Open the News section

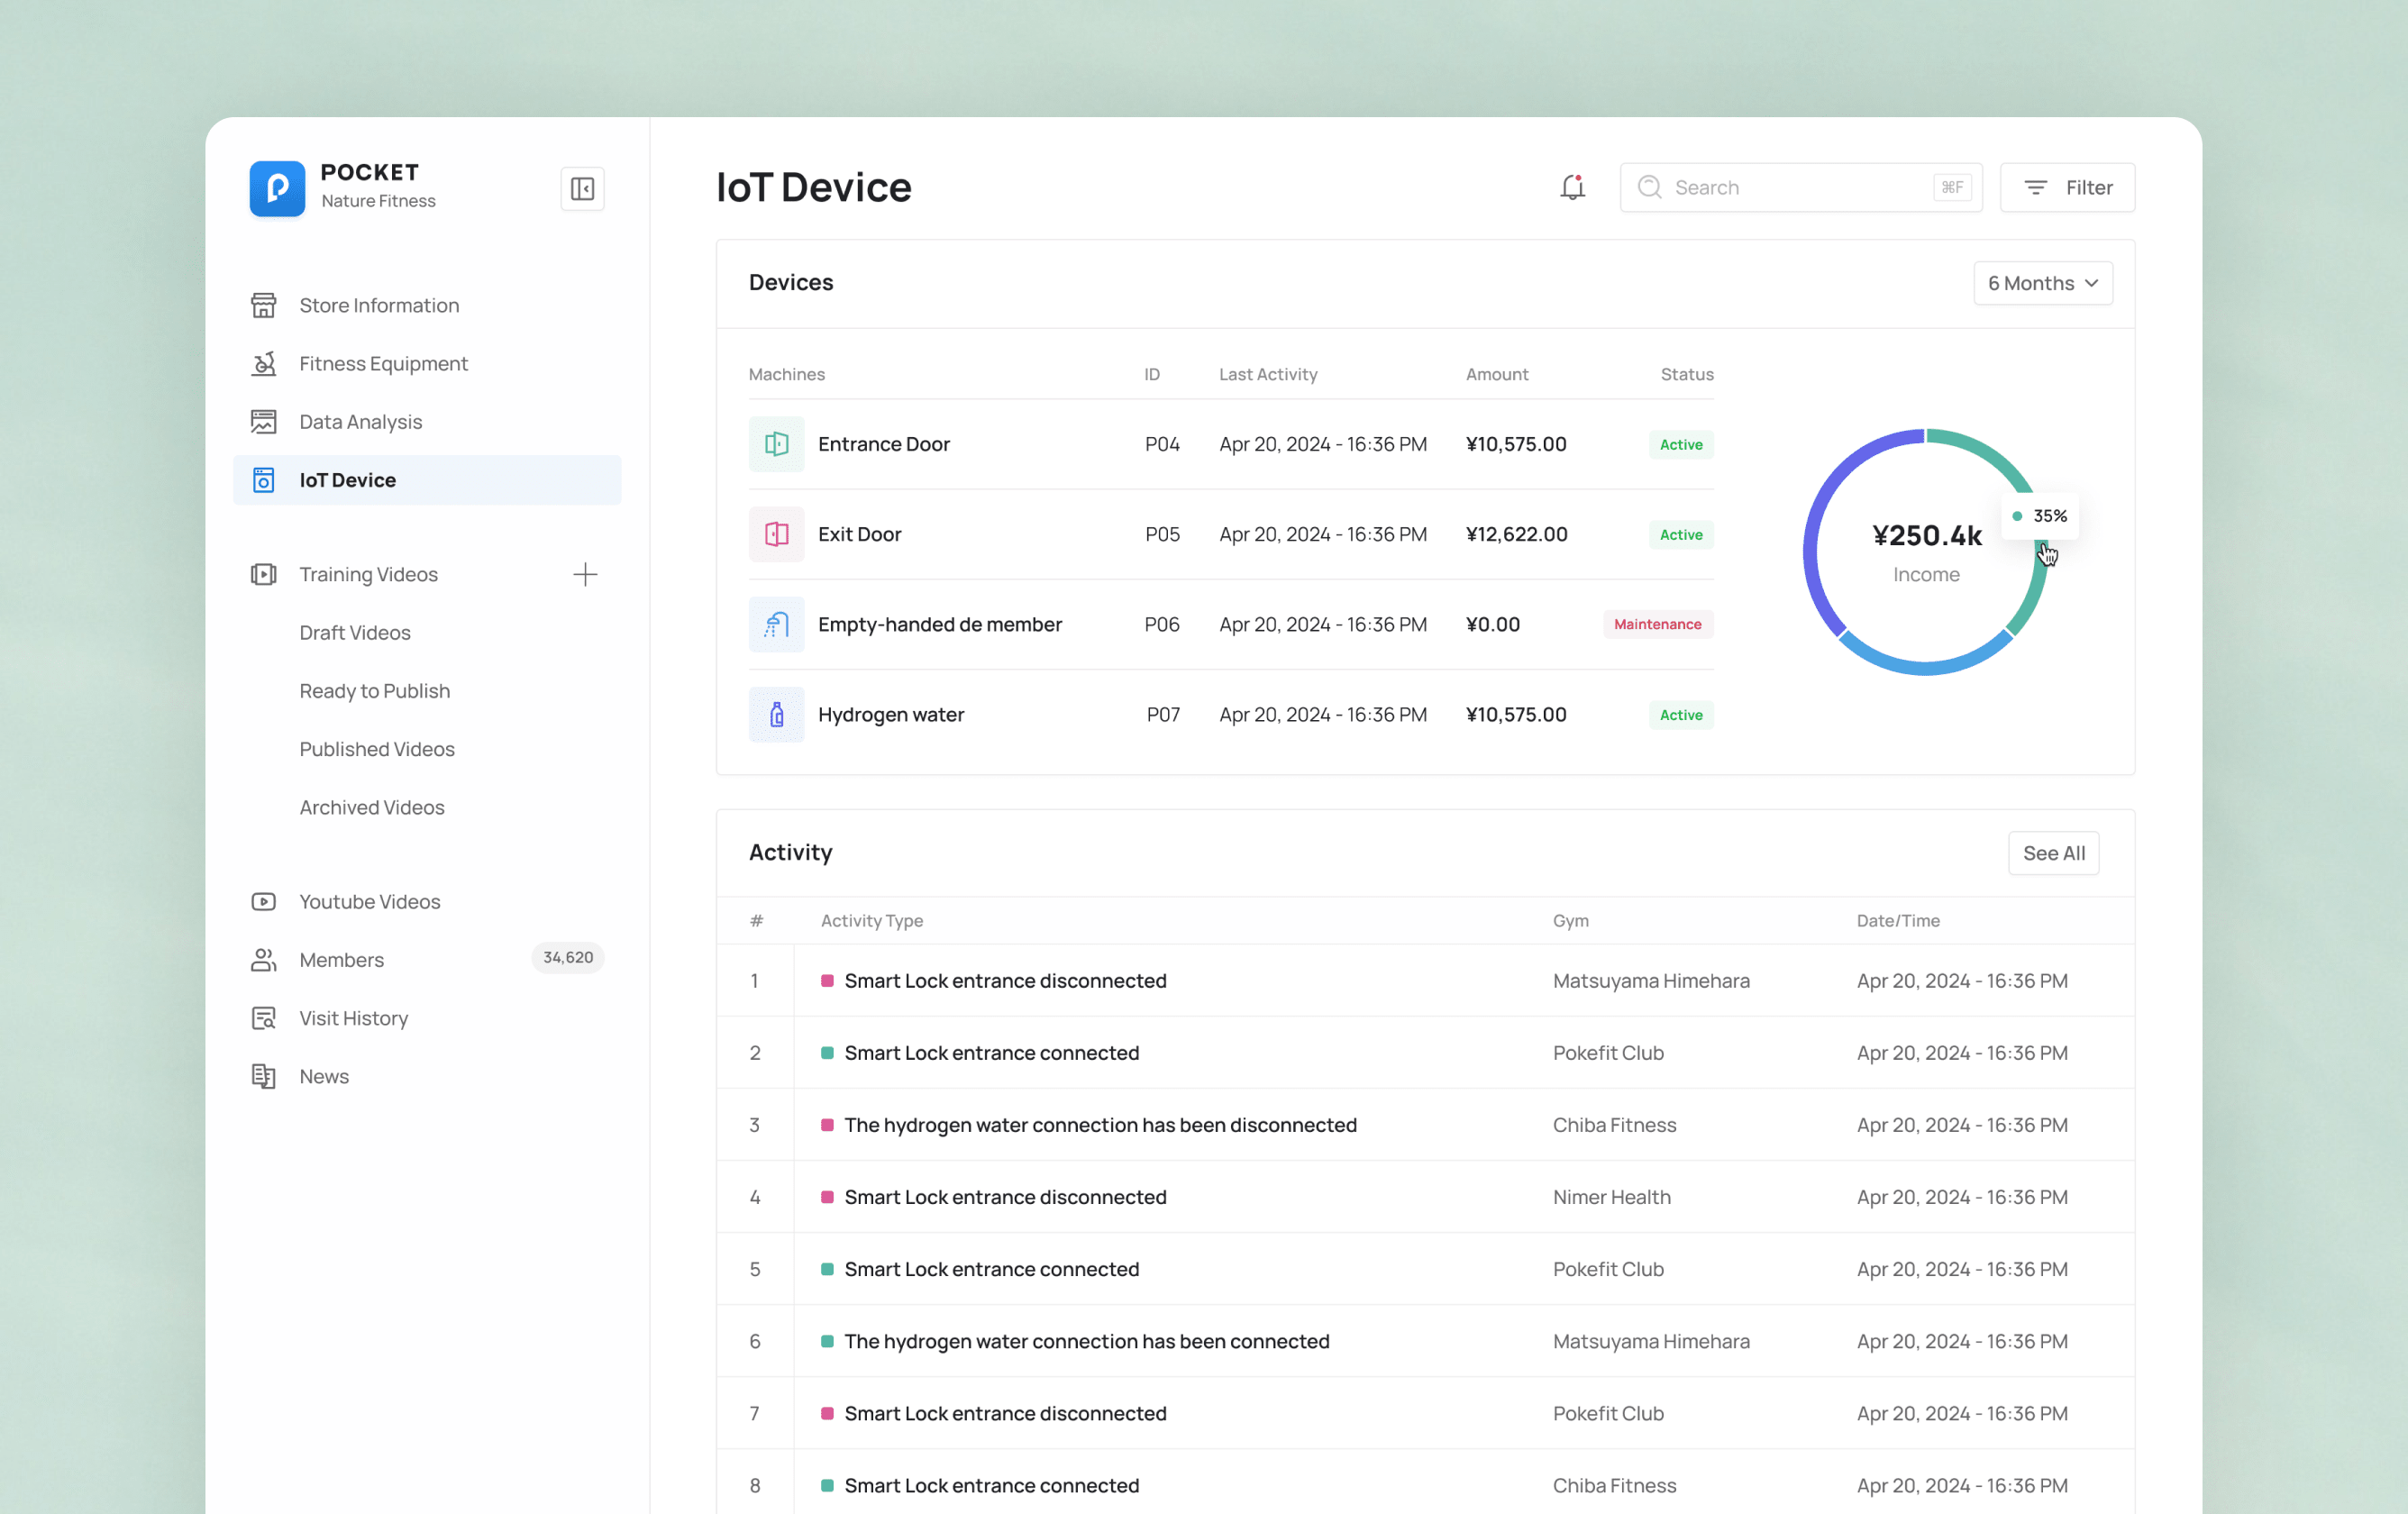click(x=427, y=1076)
